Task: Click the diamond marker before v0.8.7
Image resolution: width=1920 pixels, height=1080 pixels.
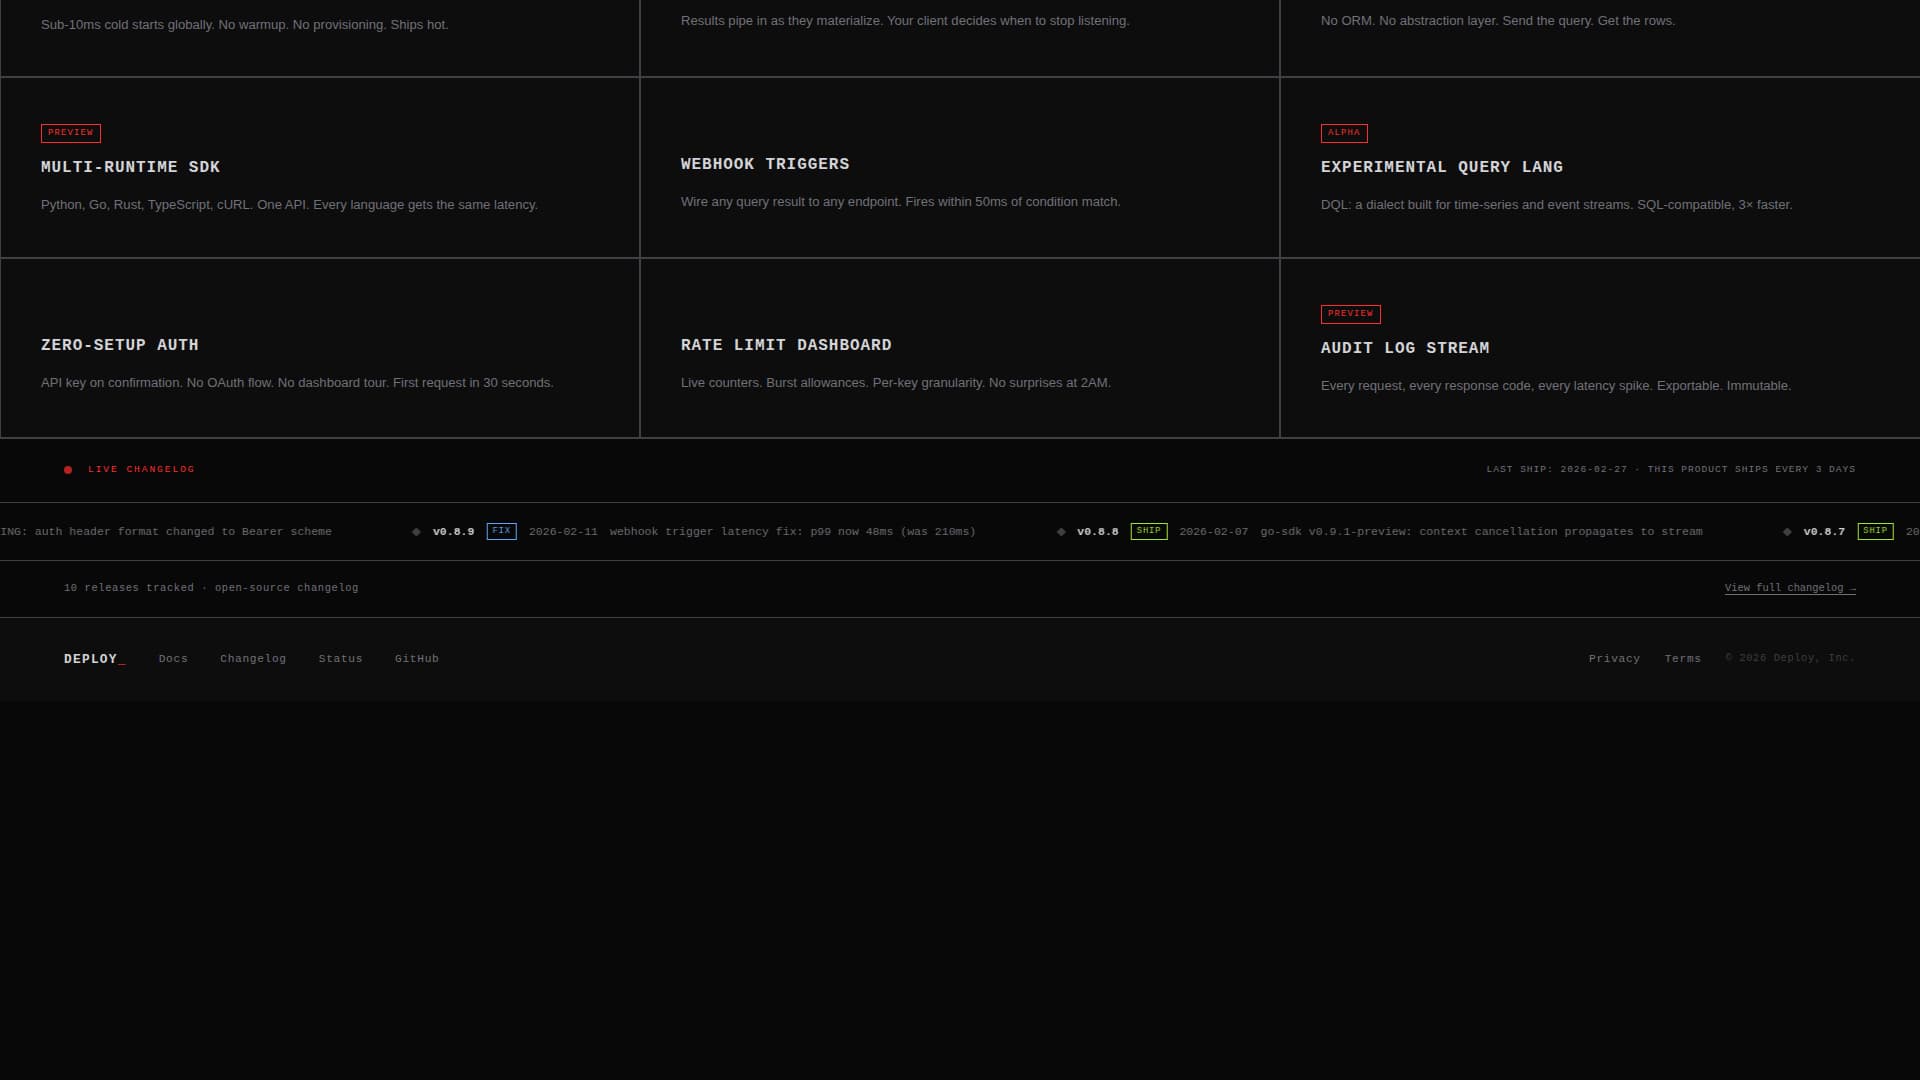Action: click(x=1787, y=532)
